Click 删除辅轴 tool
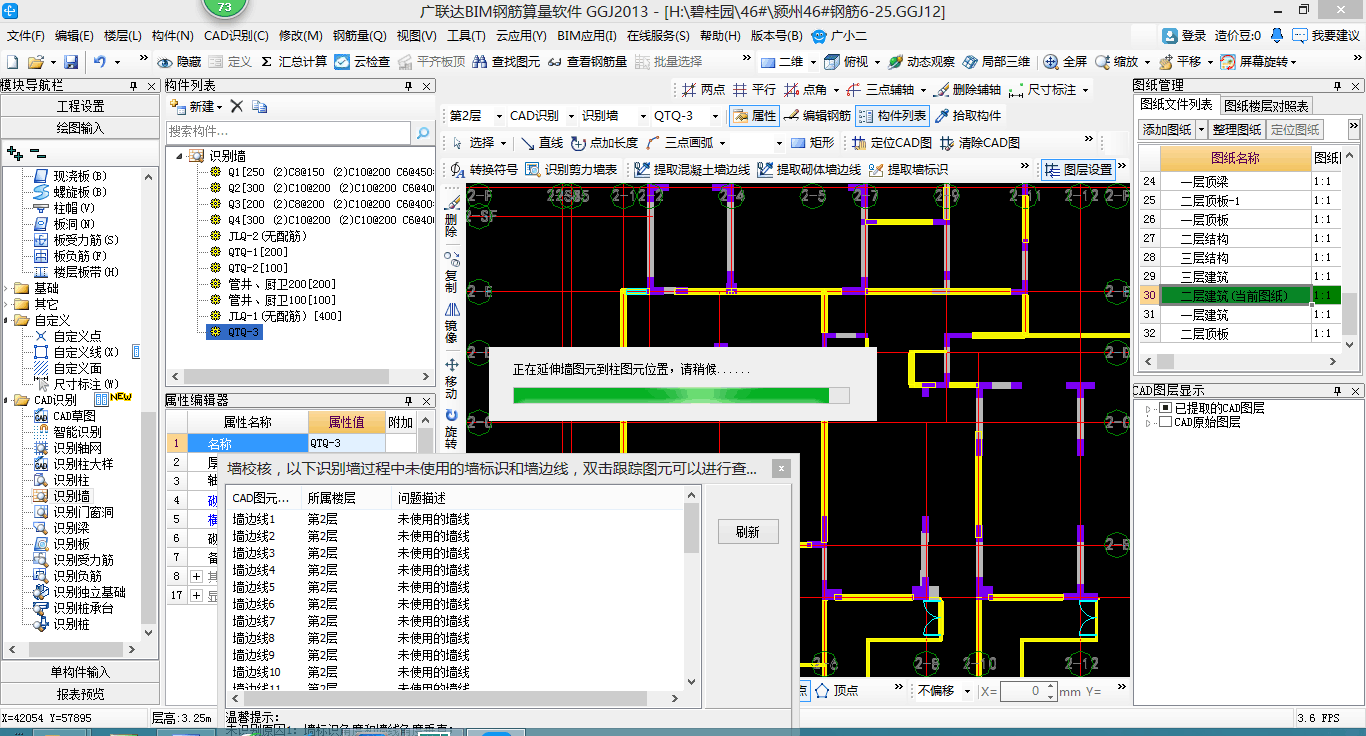This screenshot has width=1366, height=736. (967, 89)
